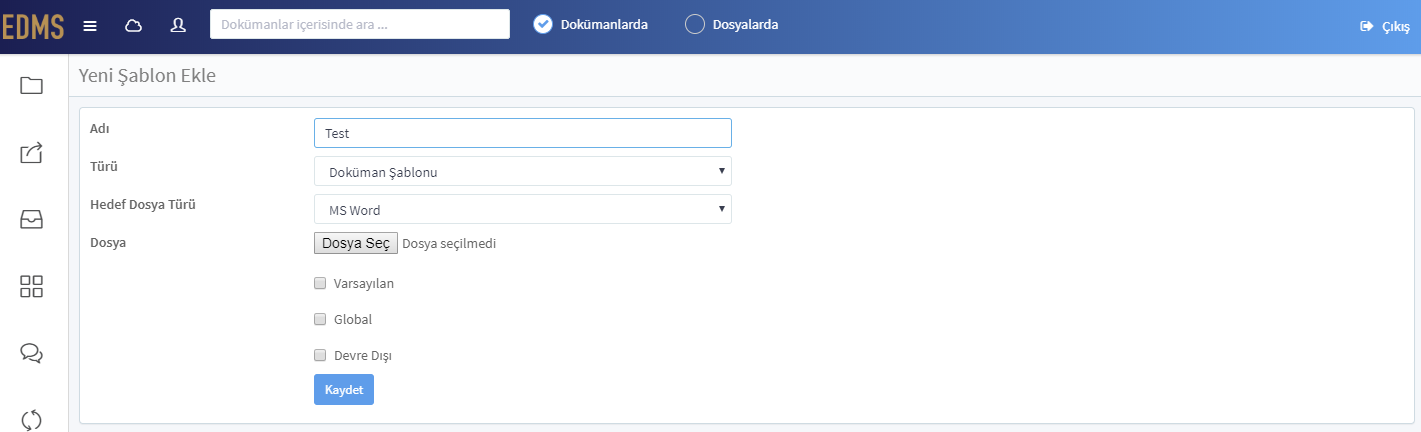Viewport: 1421px width, 432px height.
Task: Open the inbox tray sidebar icon
Action: 31,220
